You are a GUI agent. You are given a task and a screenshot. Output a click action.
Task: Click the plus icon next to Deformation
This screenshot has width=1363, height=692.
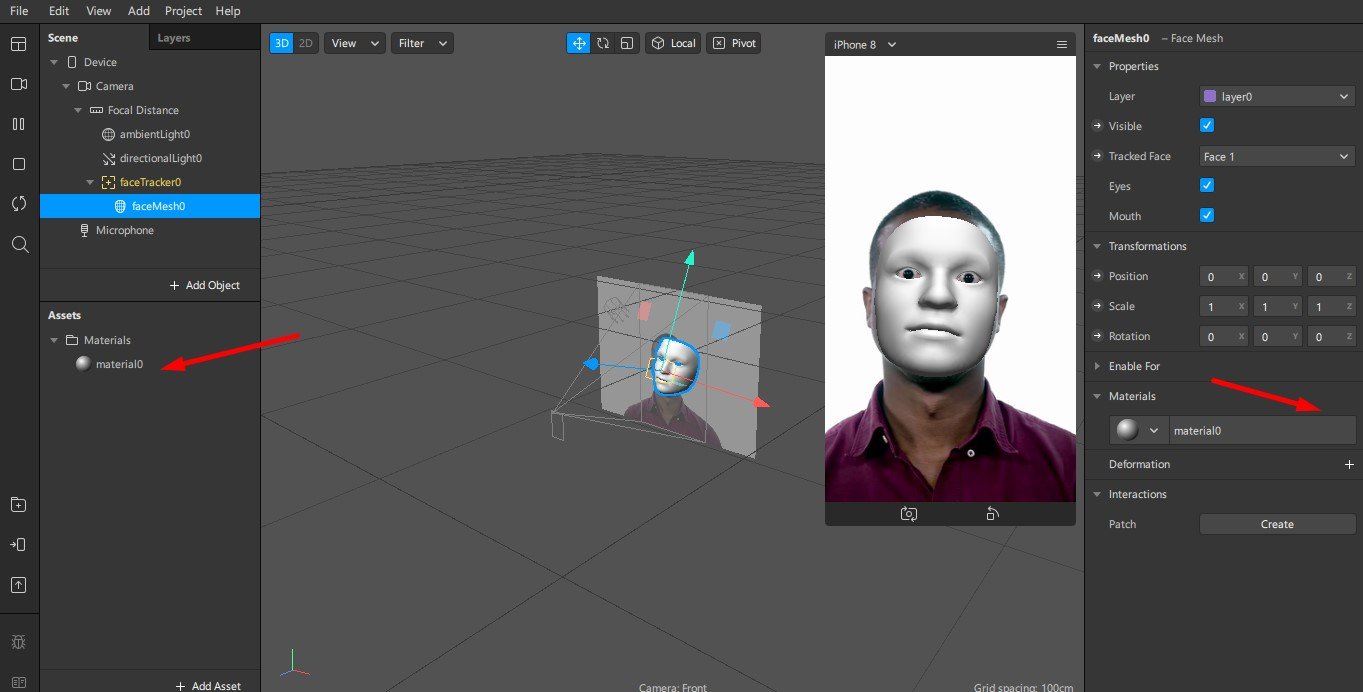tap(1349, 464)
